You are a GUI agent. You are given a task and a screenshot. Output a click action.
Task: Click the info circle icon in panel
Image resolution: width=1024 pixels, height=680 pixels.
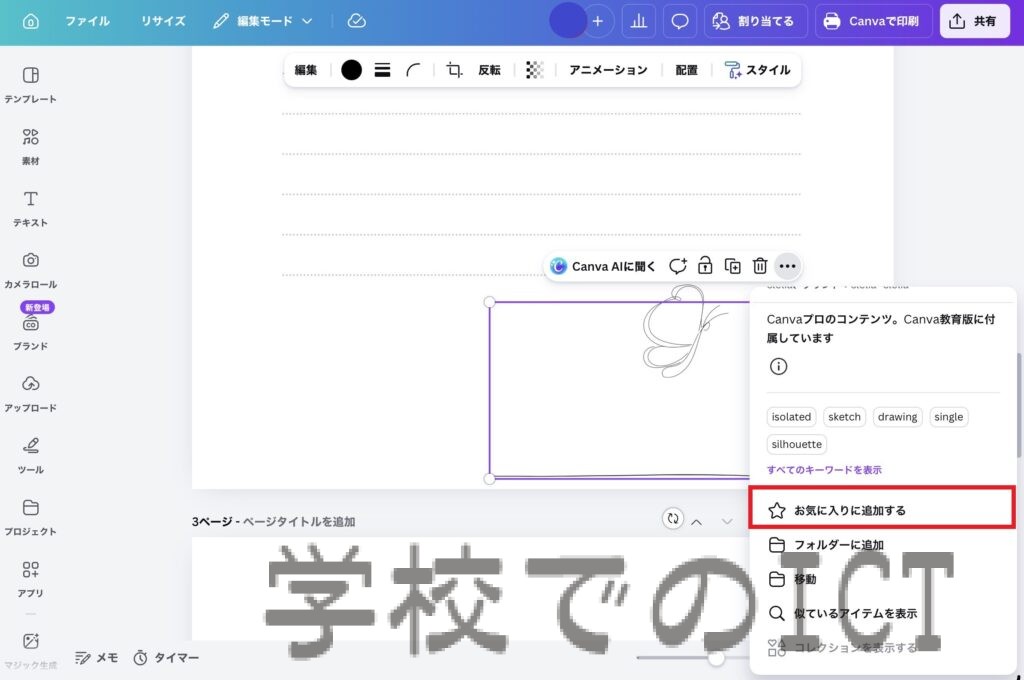pos(779,367)
